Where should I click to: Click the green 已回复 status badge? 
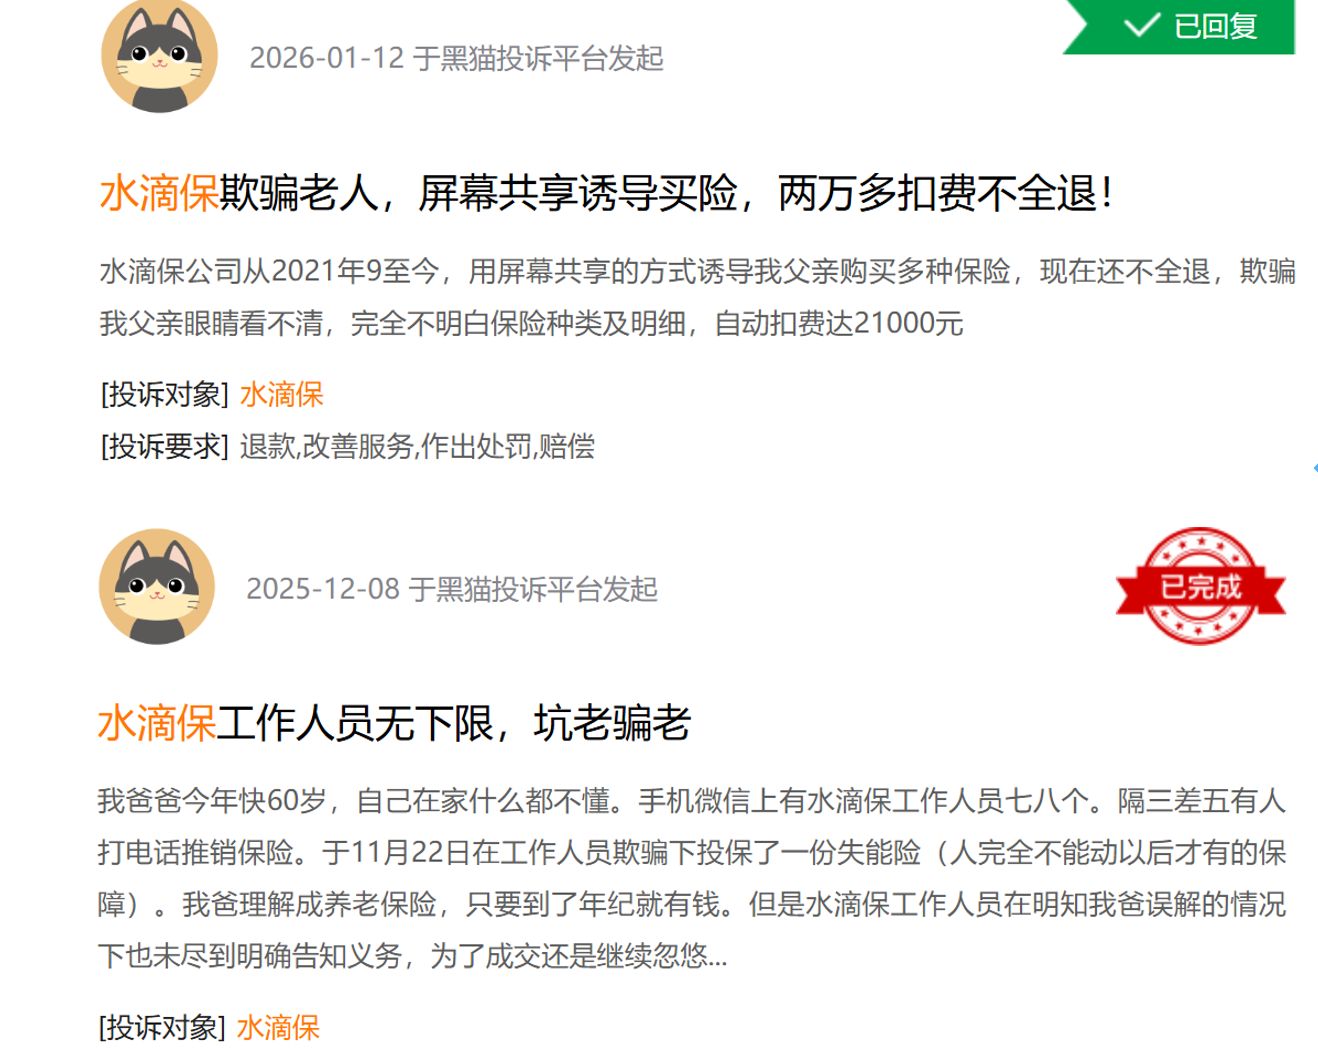coord(1178,26)
